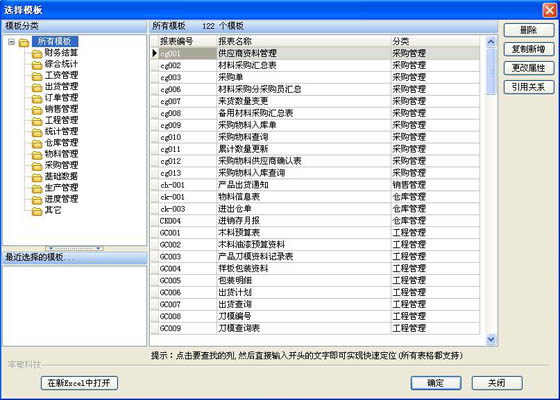Open the 其它 folder icon
The image size is (560, 400).
37,211
